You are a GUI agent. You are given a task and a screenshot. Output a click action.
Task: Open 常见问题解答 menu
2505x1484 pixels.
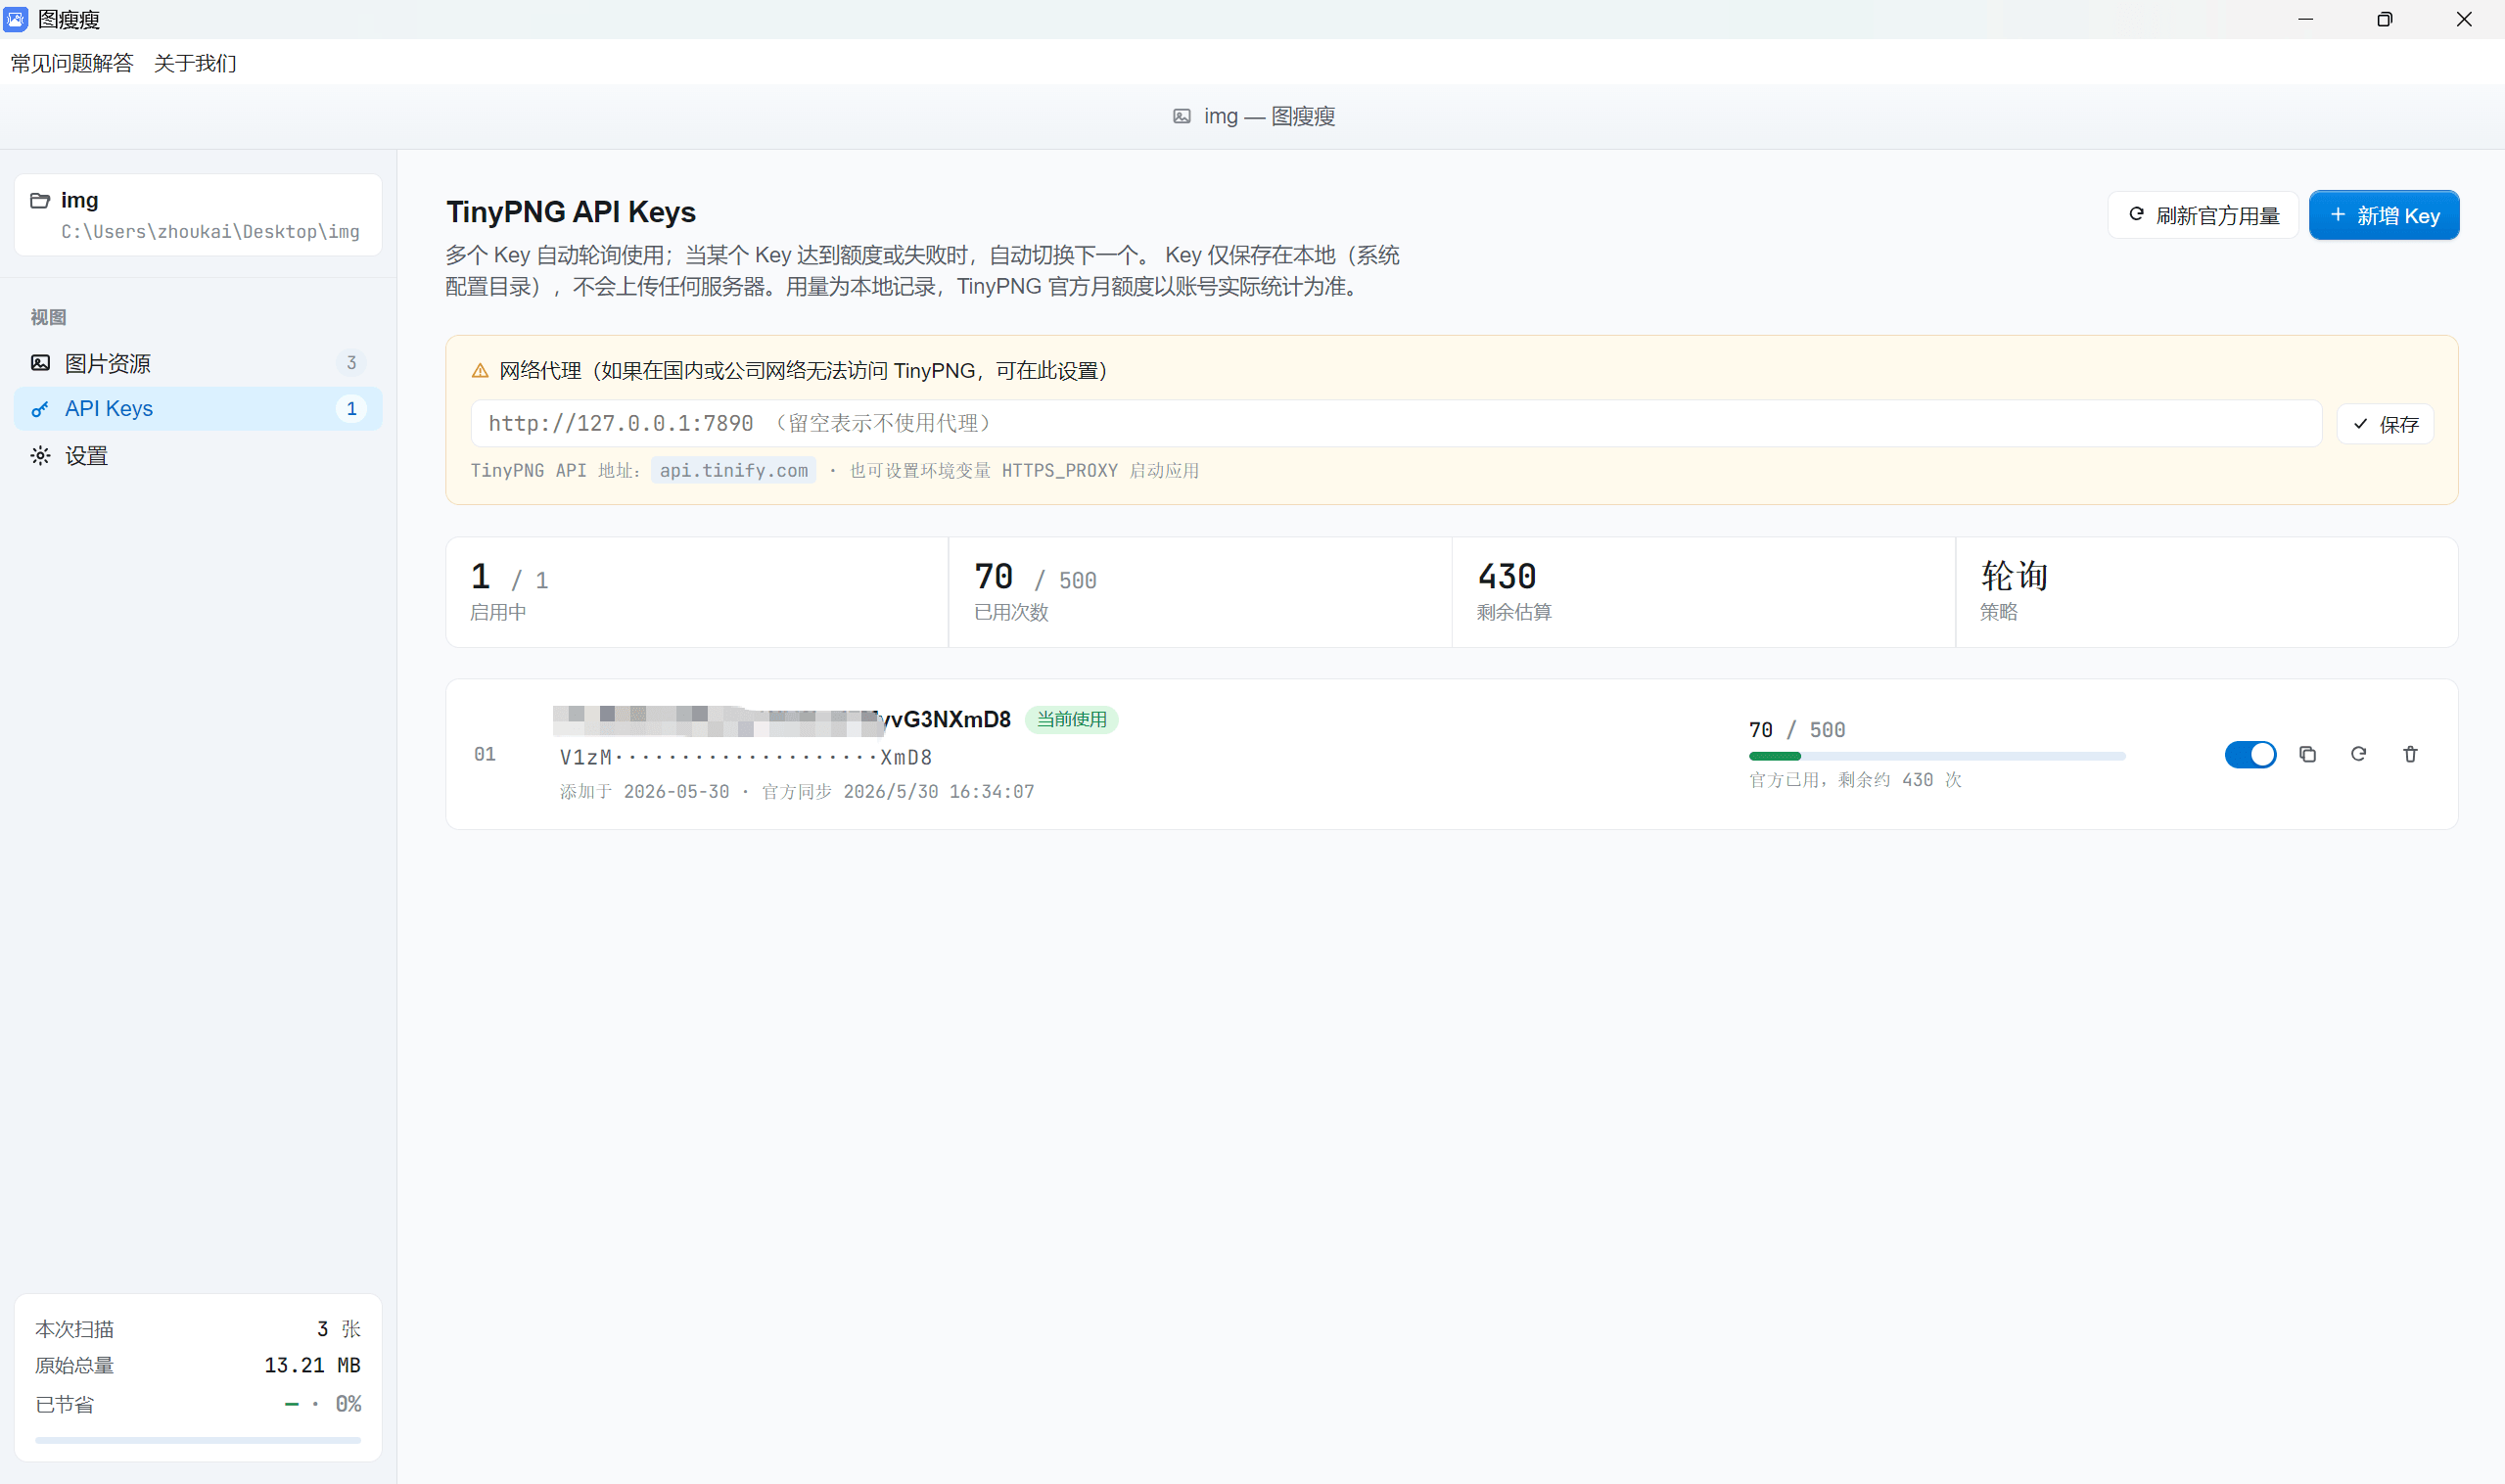72,63
